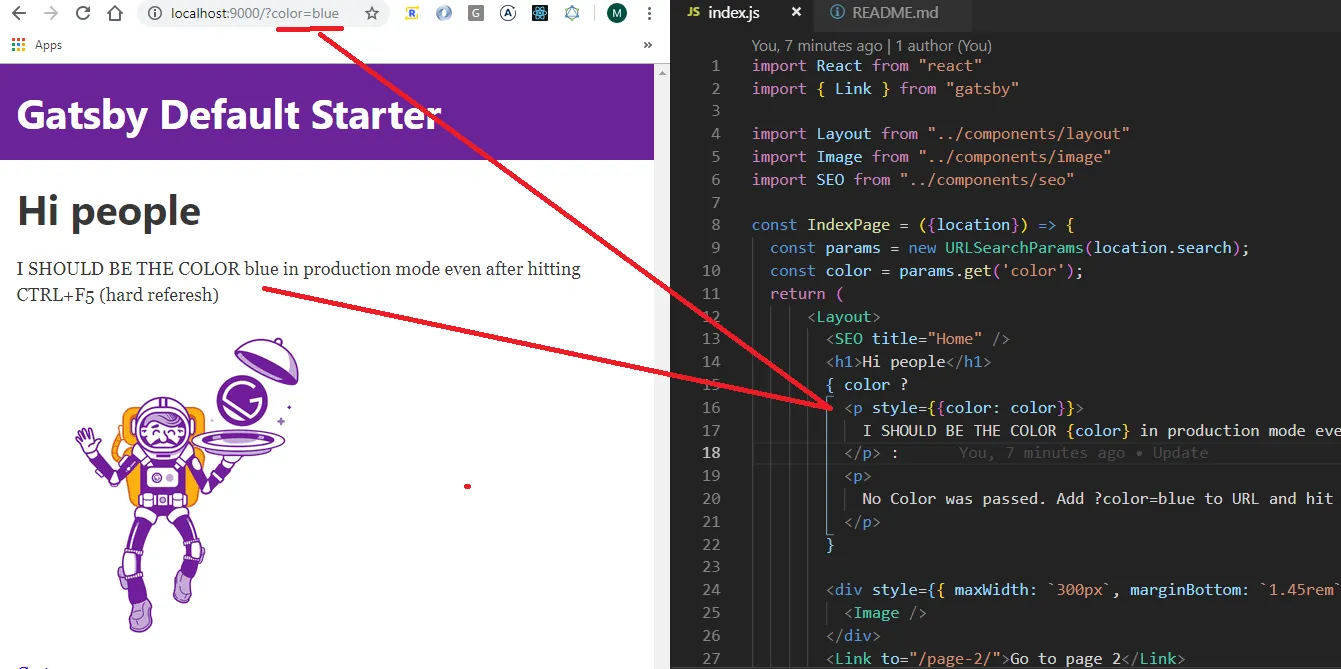Click the browser back arrow
The width and height of the screenshot is (1341, 669).
tap(18, 14)
